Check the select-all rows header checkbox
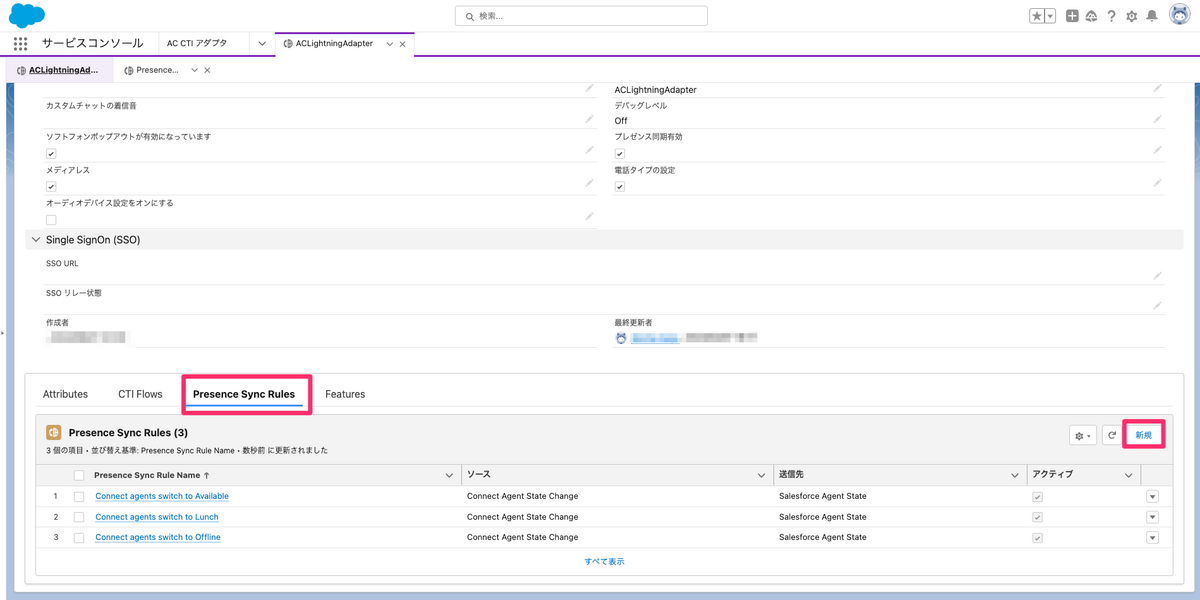Viewport: 1200px width, 600px height. [79, 475]
